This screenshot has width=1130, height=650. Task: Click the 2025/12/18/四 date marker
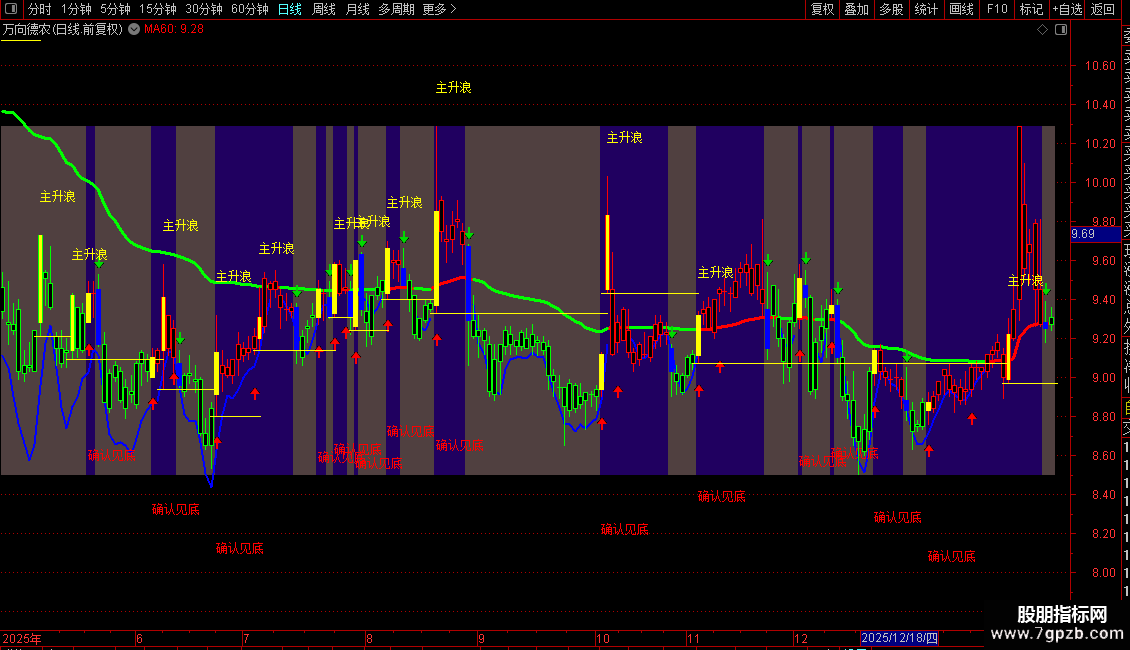pyautogui.click(x=899, y=638)
